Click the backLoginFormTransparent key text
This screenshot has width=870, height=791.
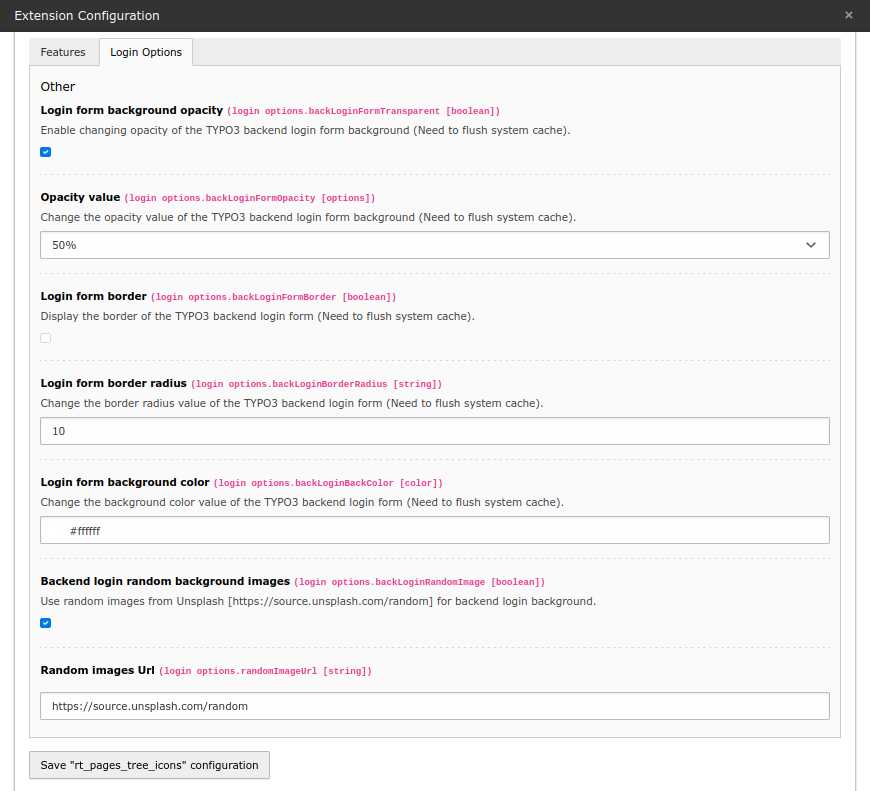coord(363,111)
